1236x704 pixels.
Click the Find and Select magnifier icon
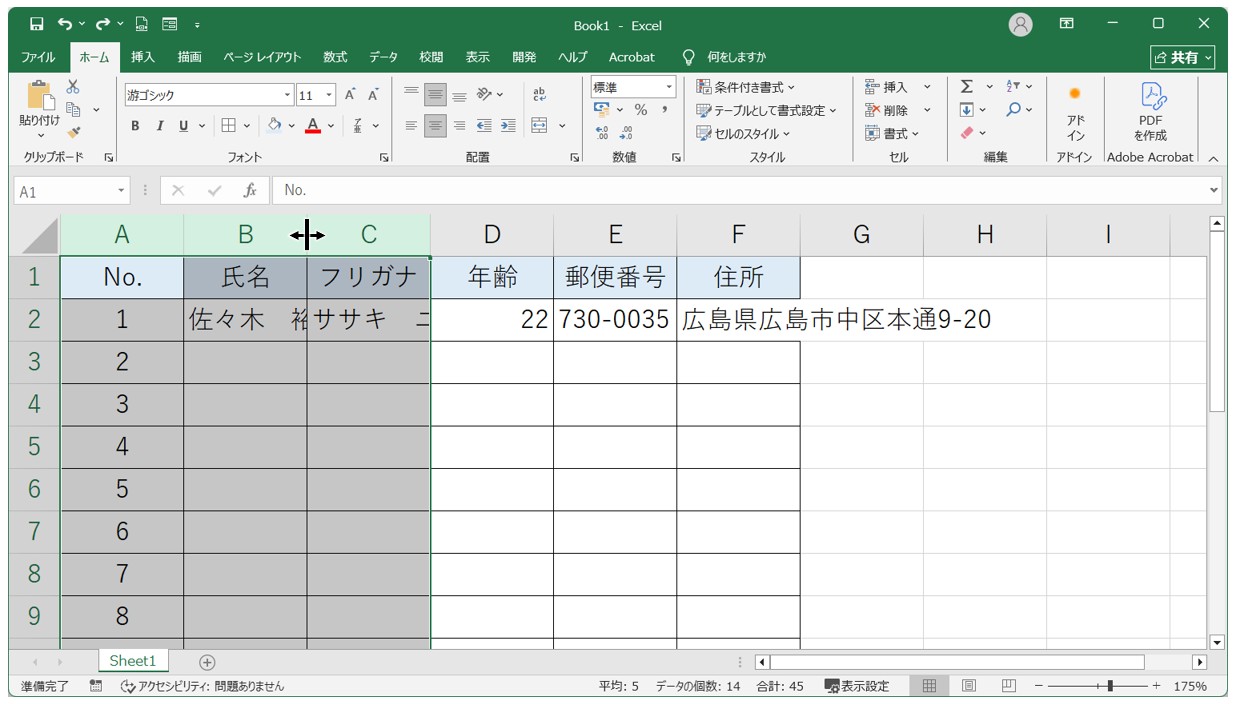coord(1013,110)
